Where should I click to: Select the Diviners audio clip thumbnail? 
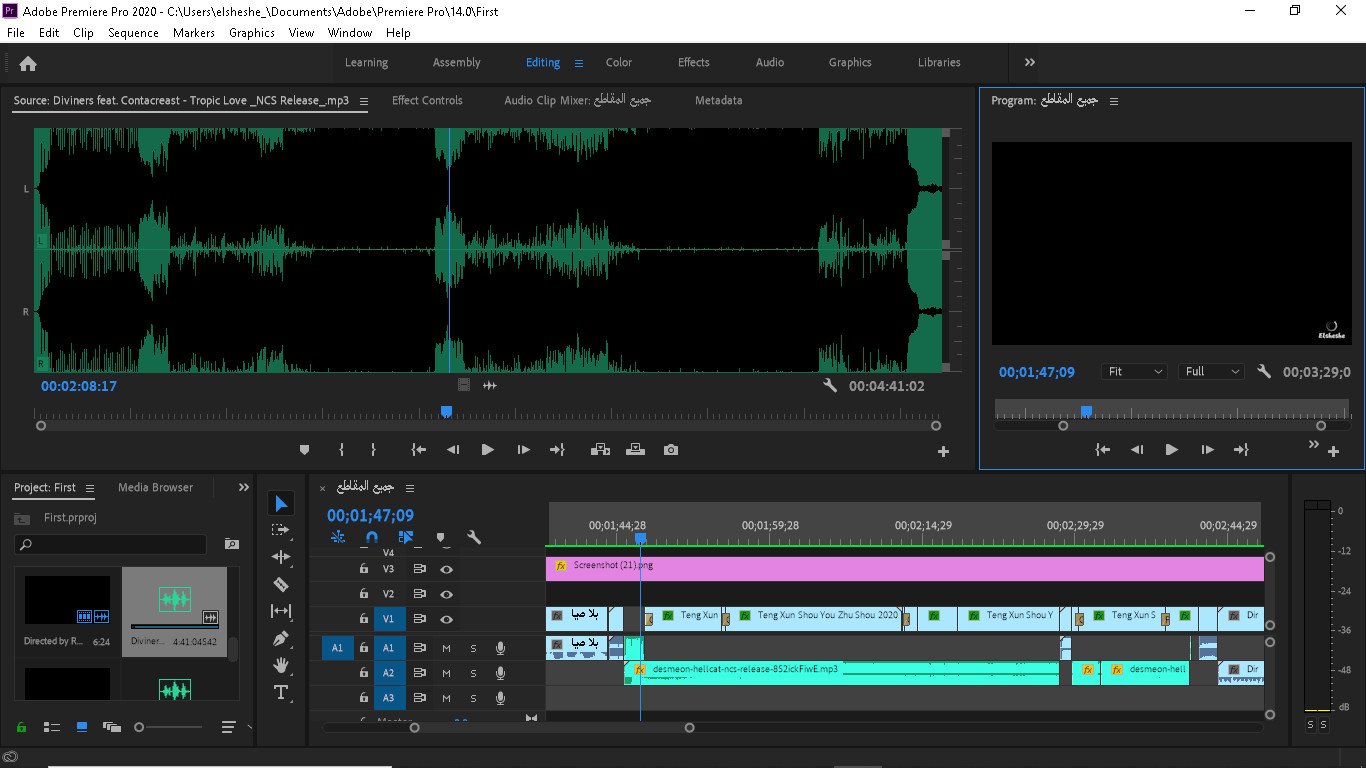point(177,600)
